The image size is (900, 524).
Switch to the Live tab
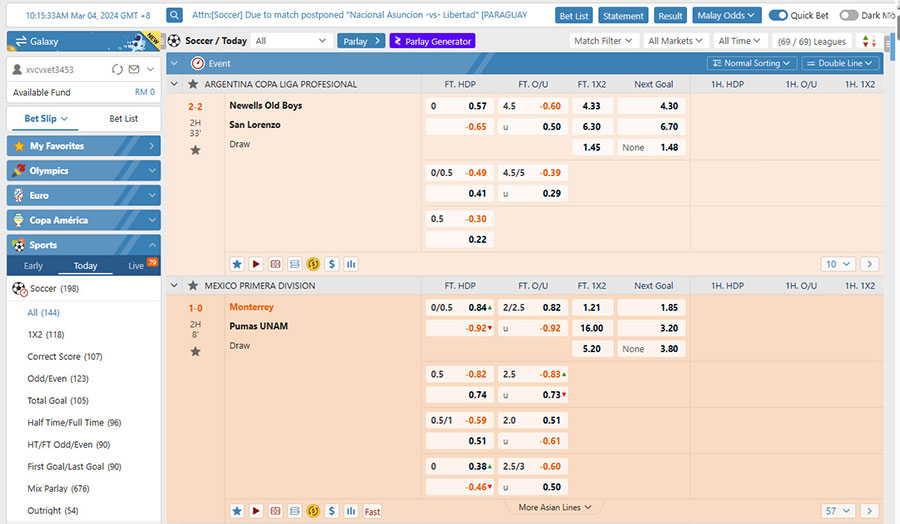pos(136,266)
